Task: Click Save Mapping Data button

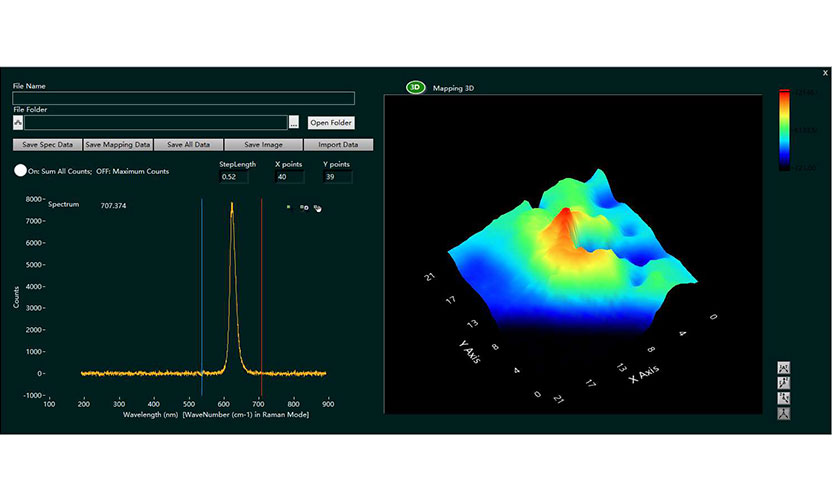Action: pos(118,145)
